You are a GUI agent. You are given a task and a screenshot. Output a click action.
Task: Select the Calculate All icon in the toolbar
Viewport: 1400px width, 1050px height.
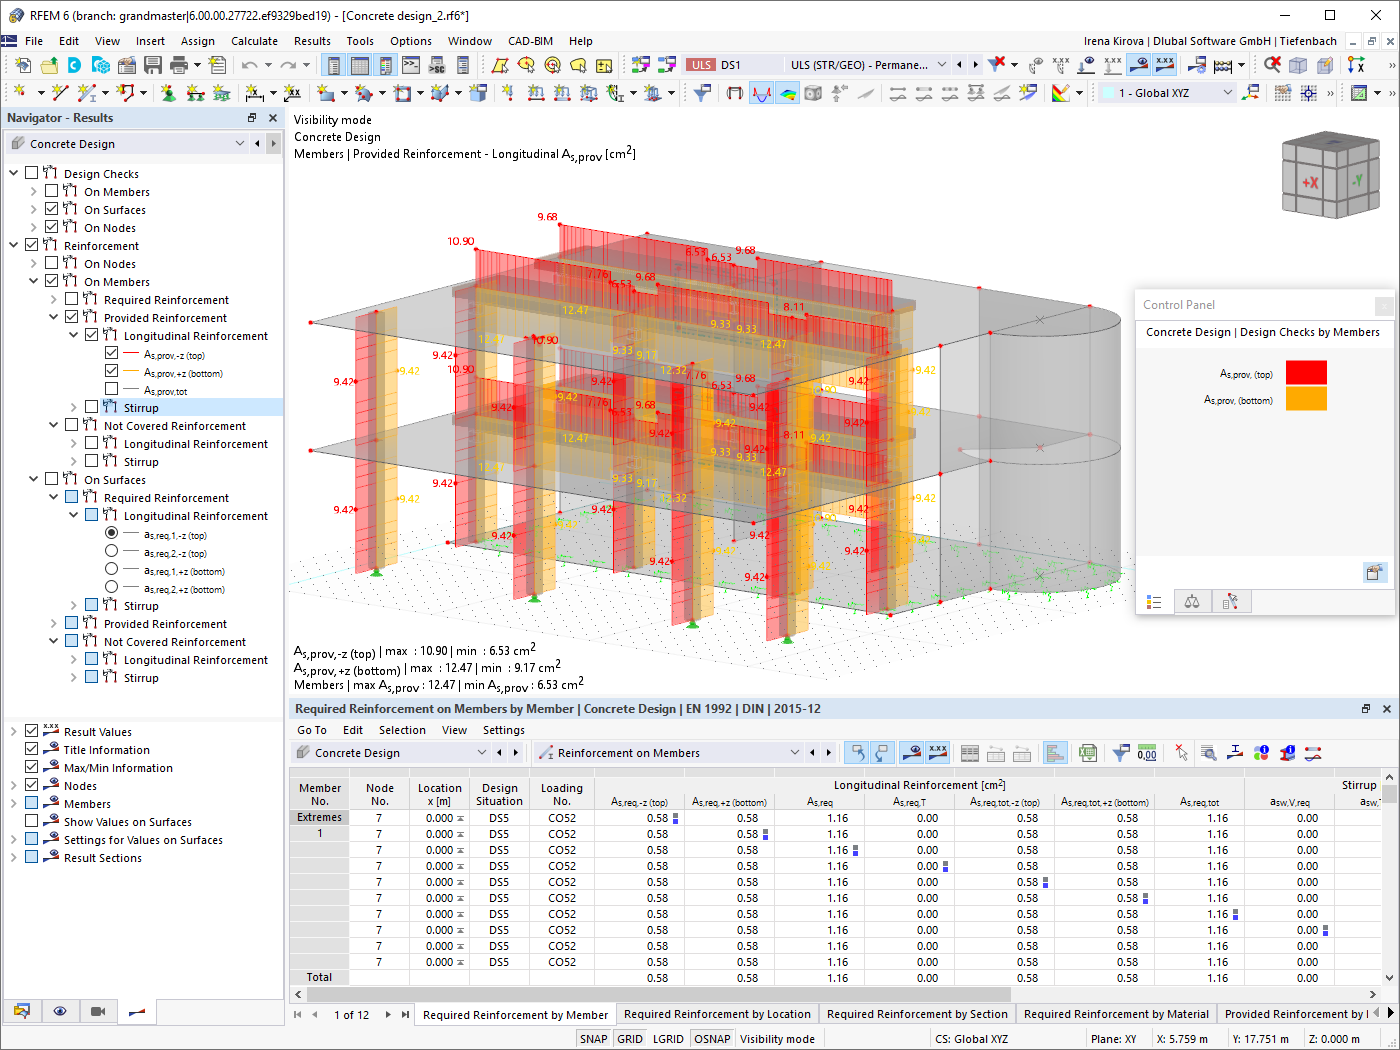(x=1223, y=63)
